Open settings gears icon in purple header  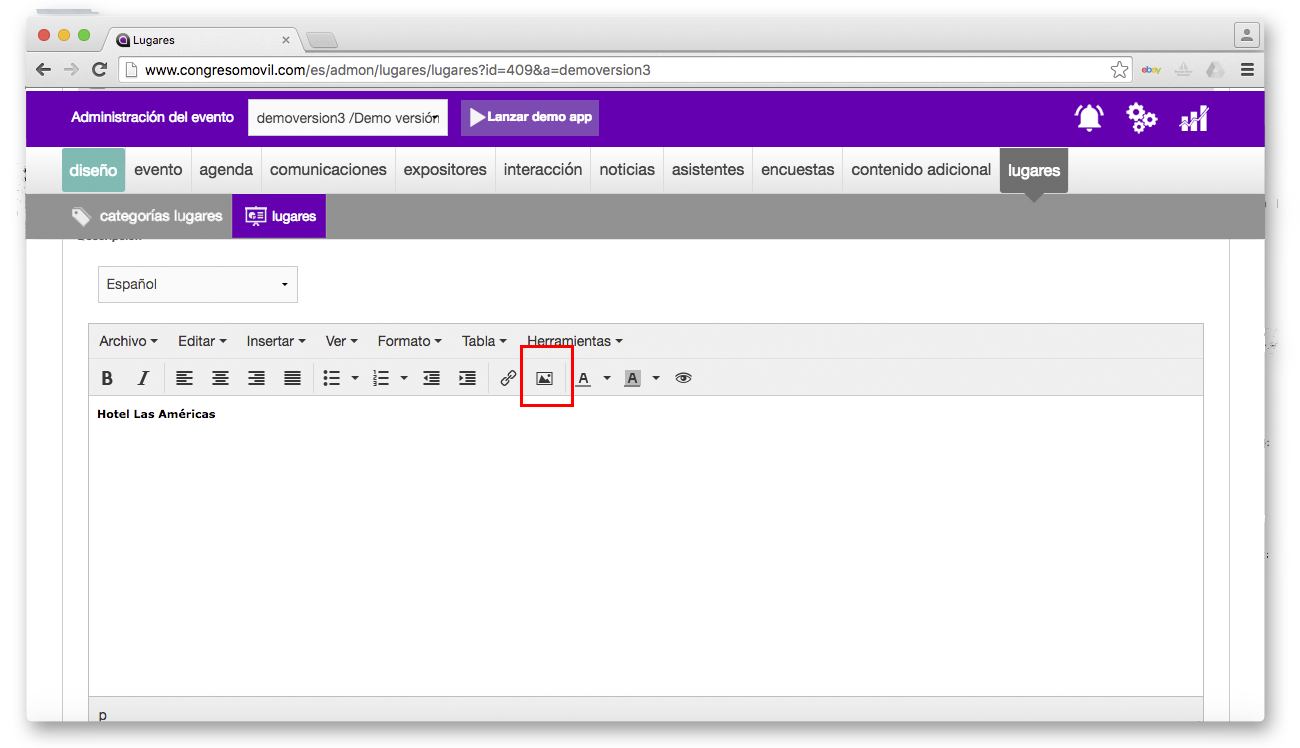[1141, 118]
